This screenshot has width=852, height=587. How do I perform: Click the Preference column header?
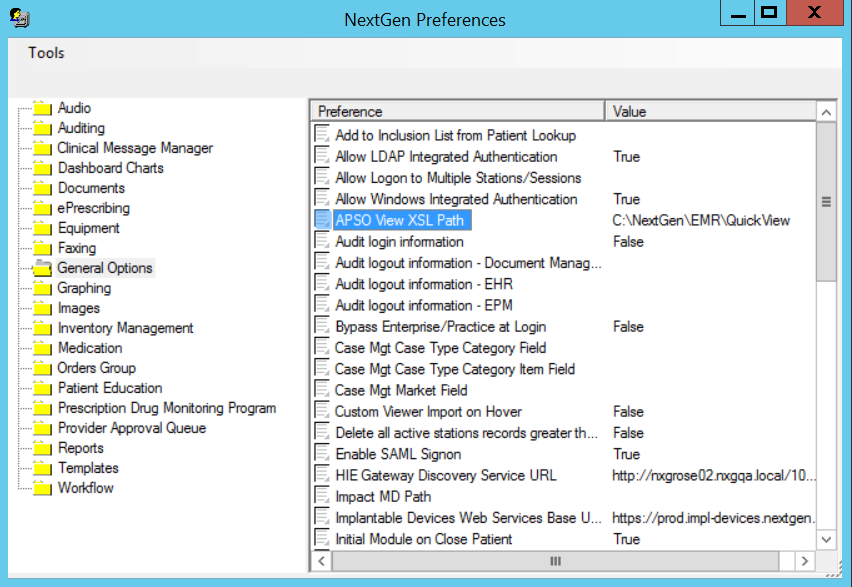click(458, 111)
